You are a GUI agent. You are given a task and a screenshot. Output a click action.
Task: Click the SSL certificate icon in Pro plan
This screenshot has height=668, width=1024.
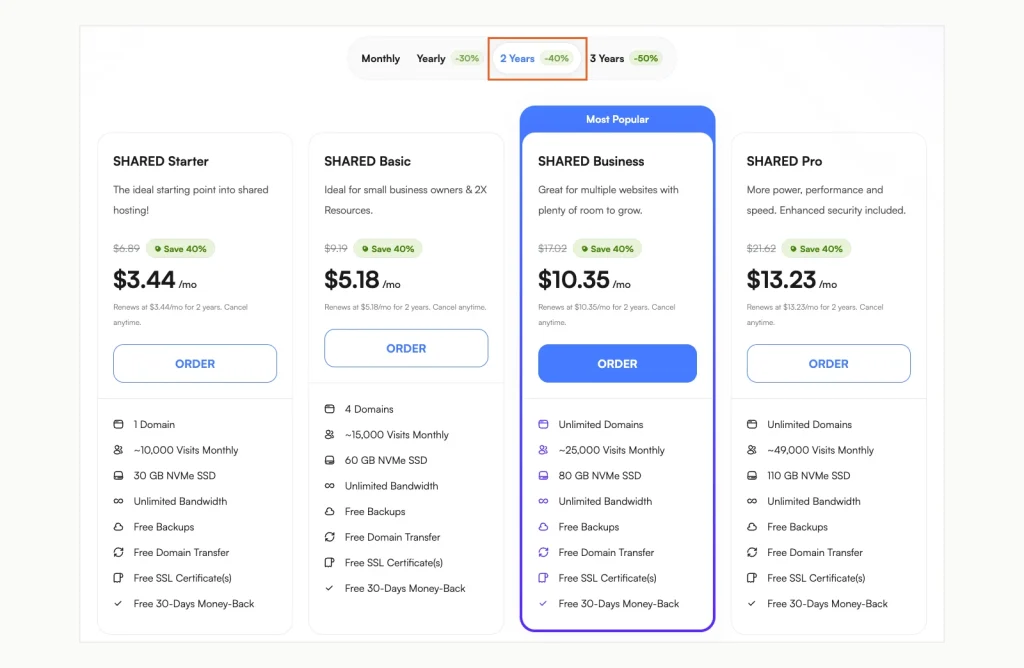[x=752, y=578]
